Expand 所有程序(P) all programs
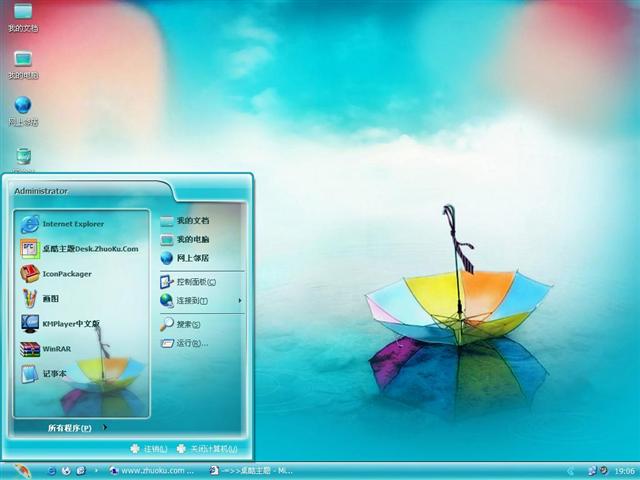640x480 pixels. [78, 428]
